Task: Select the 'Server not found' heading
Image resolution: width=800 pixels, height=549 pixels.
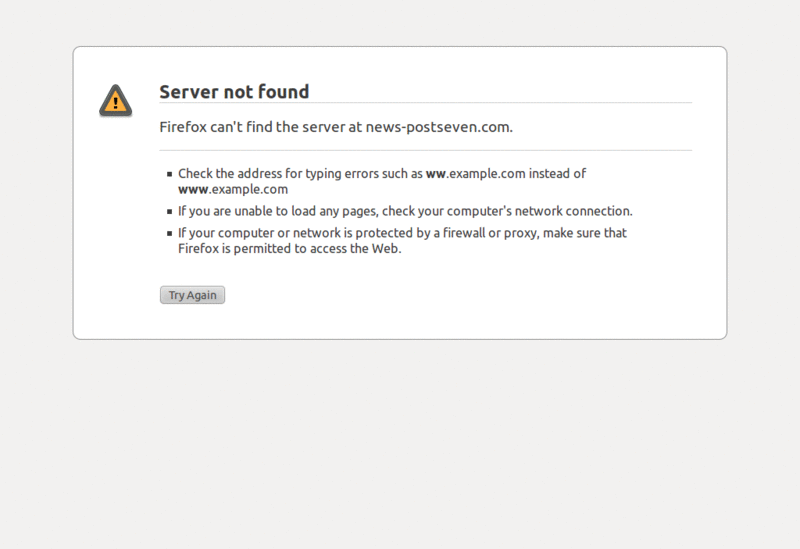Action: pyautogui.click(x=234, y=92)
